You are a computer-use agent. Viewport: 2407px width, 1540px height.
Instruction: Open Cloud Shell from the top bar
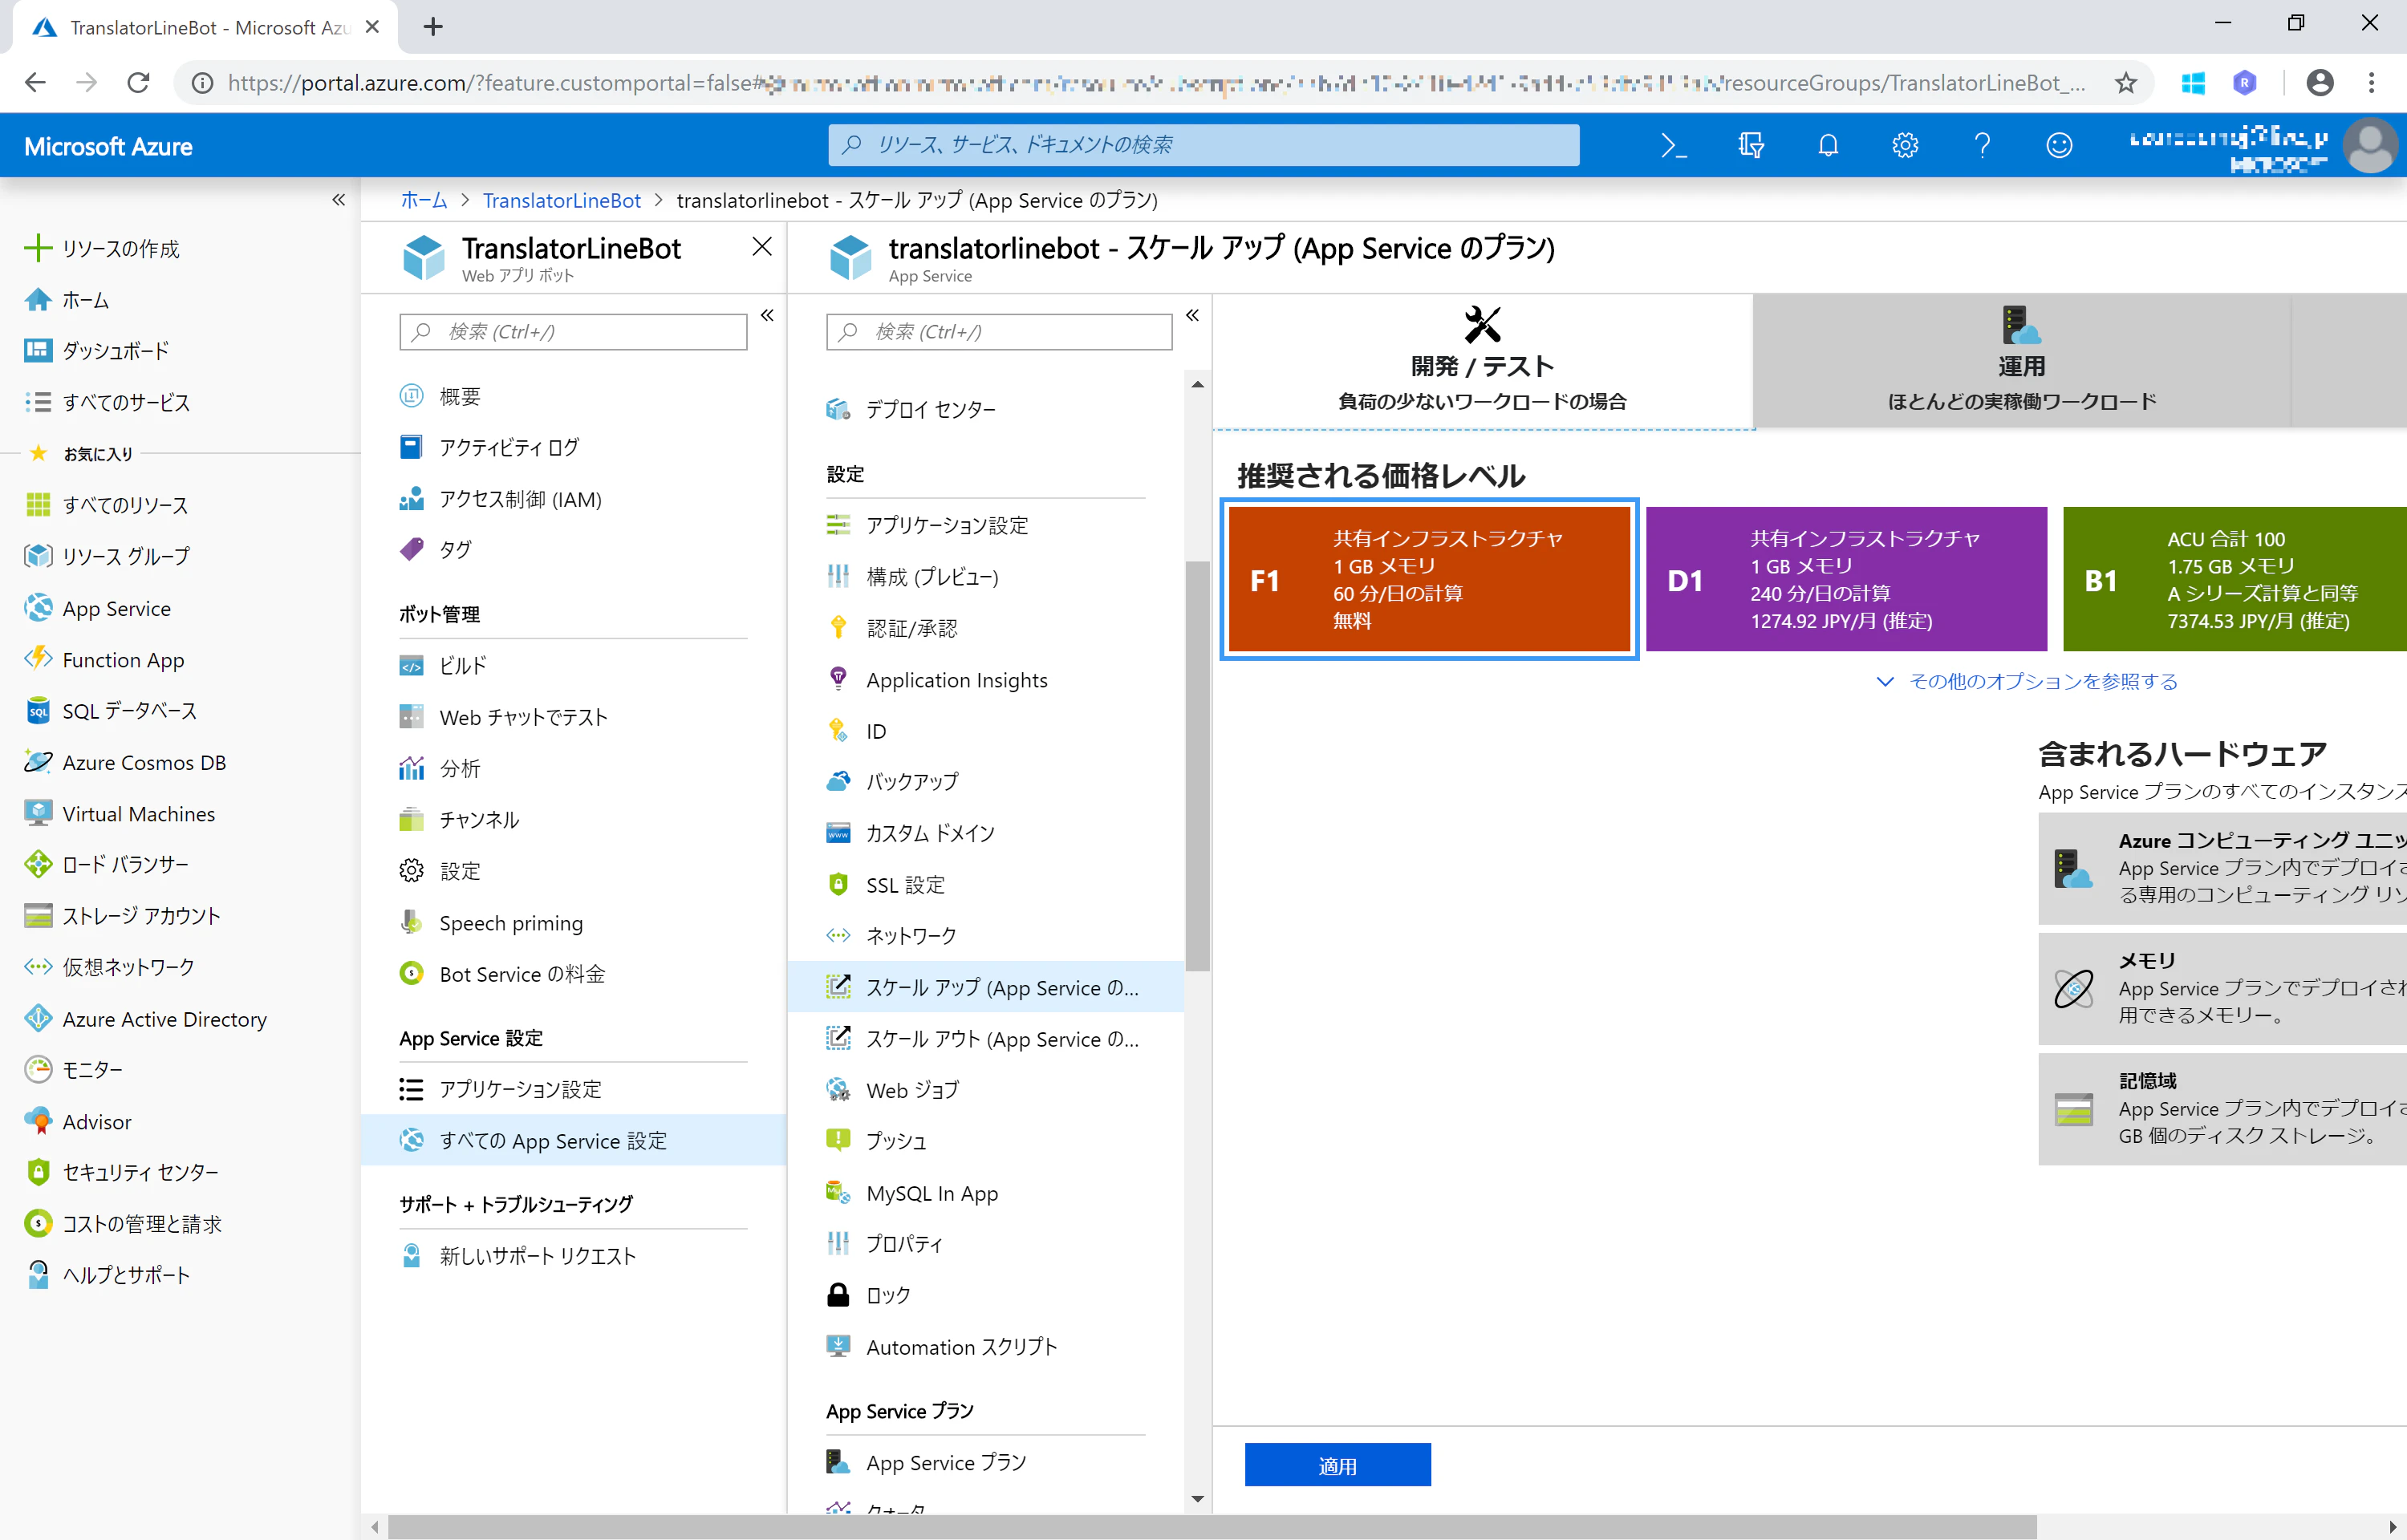[x=1673, y=145]
